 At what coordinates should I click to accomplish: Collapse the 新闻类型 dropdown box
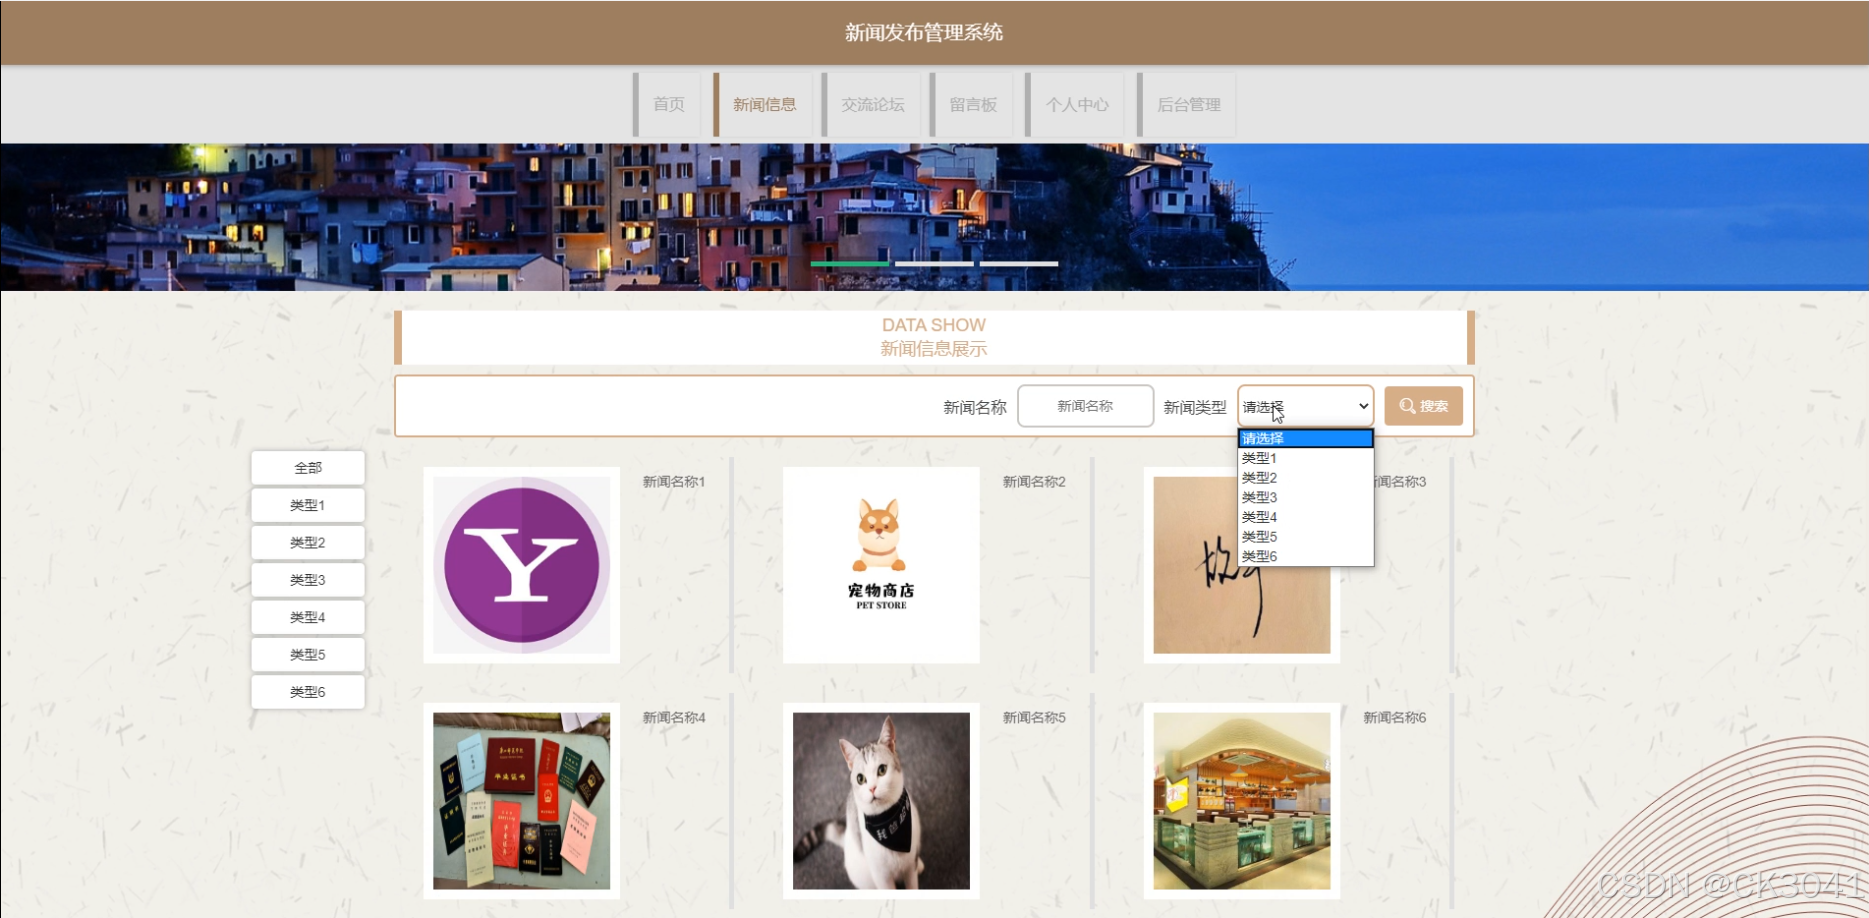[x=1305, y=406]
